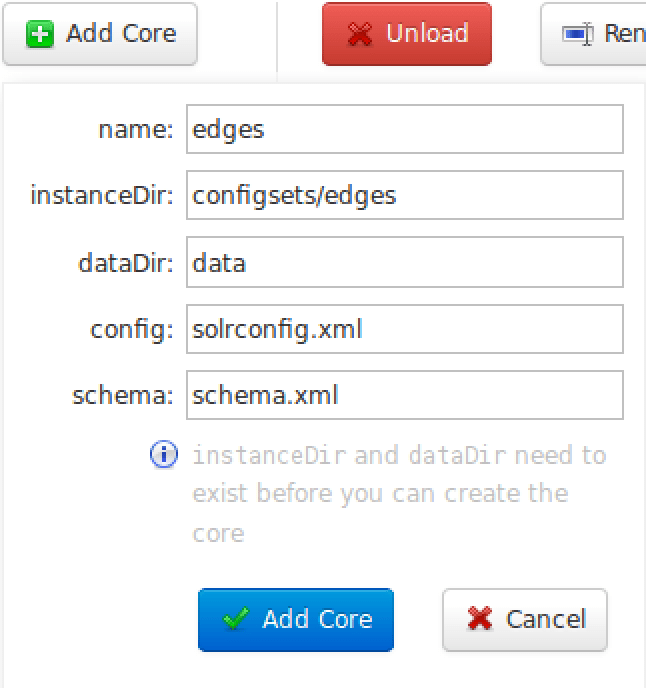The height and width of the screenshot is (688, 646).
Task: Click the blue info icon by the hint
Action: [164, 454]
